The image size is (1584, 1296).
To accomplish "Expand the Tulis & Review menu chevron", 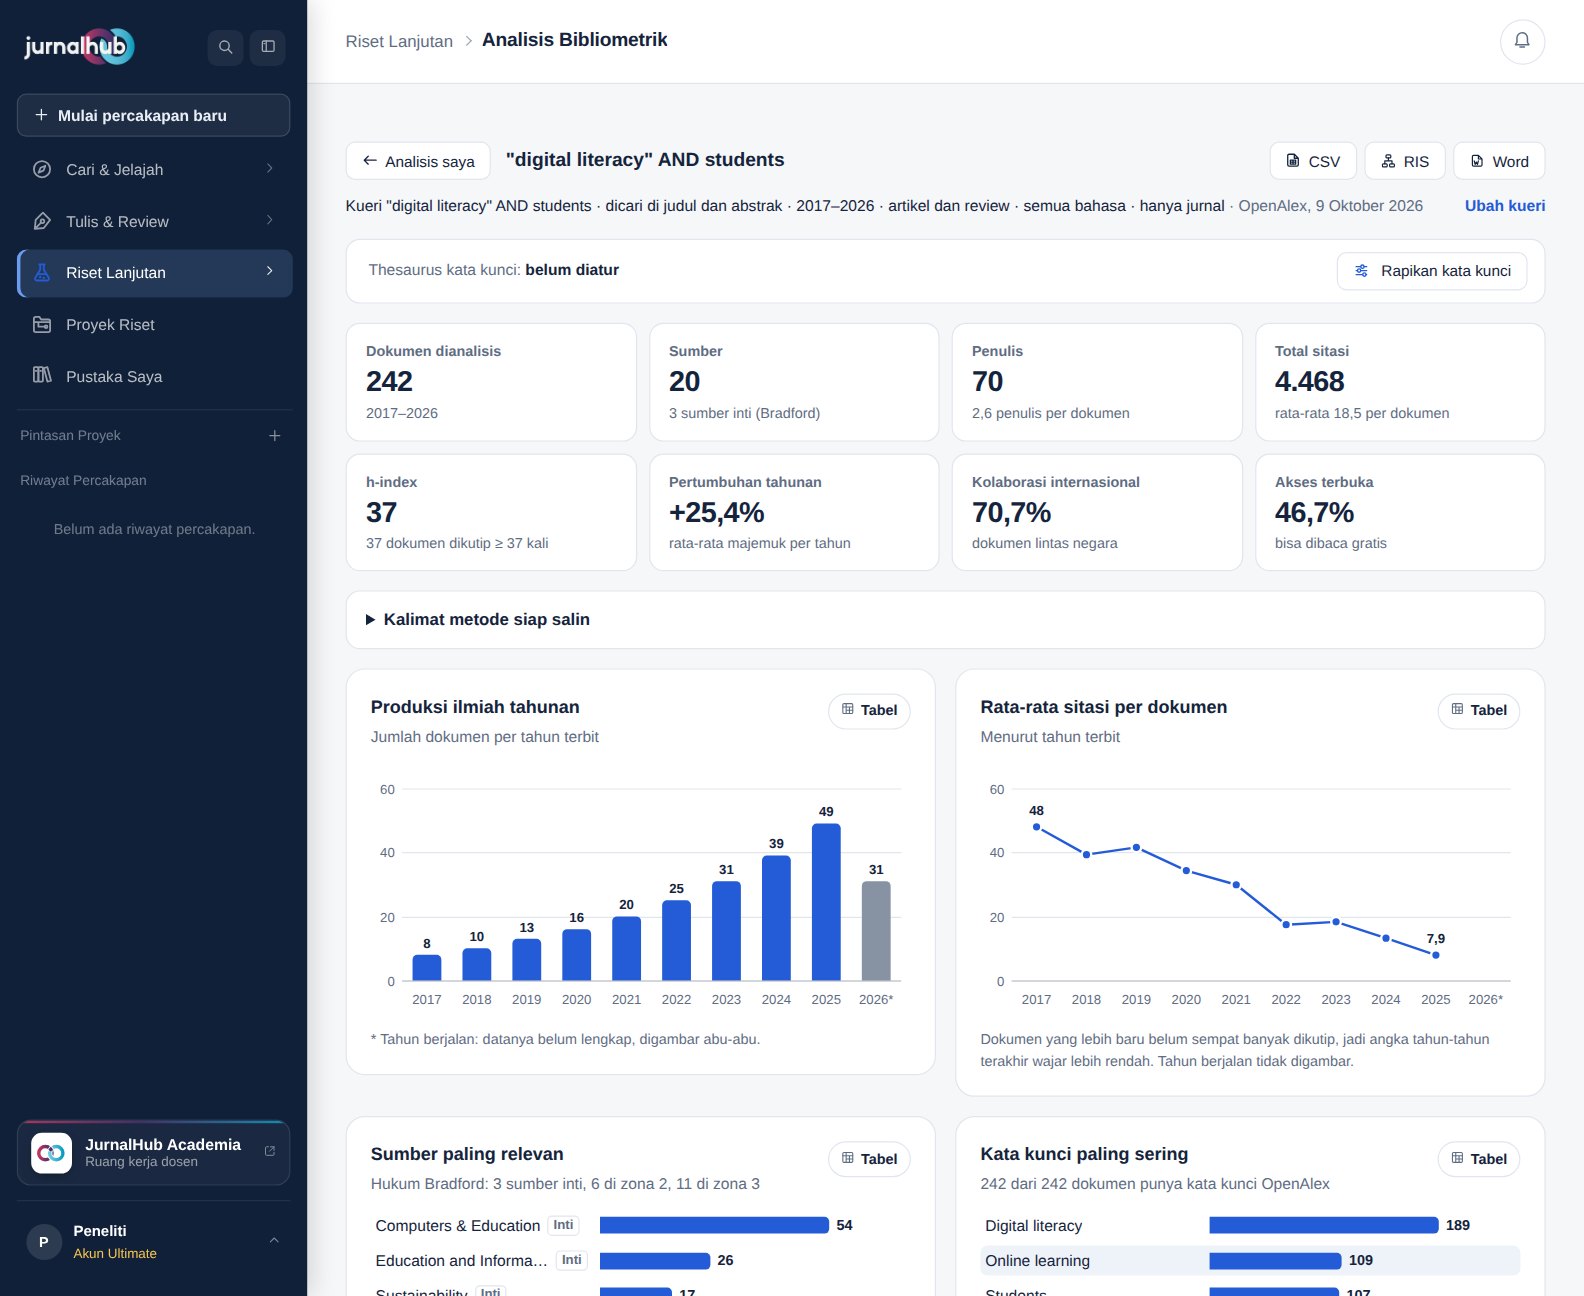I will tap(270, 220).
